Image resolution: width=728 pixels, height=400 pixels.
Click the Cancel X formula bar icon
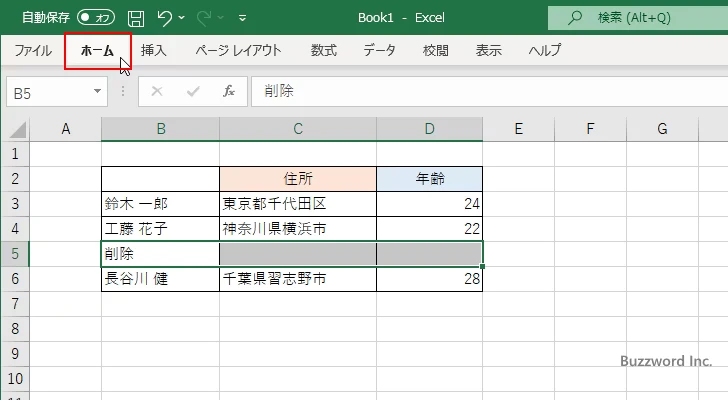pos(157,91)
